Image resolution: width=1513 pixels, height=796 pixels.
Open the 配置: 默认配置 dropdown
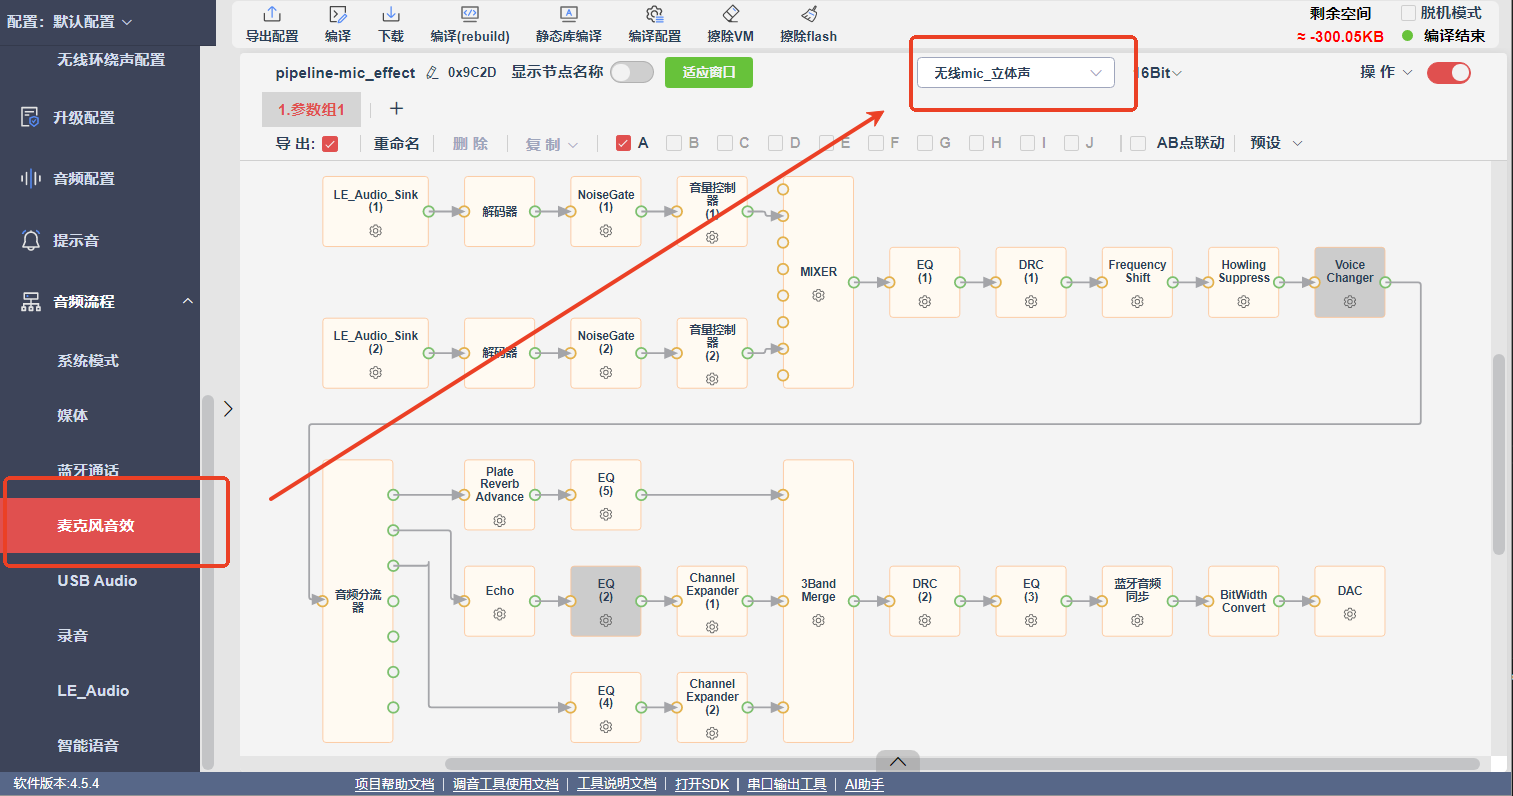click(x=69, y=21)
